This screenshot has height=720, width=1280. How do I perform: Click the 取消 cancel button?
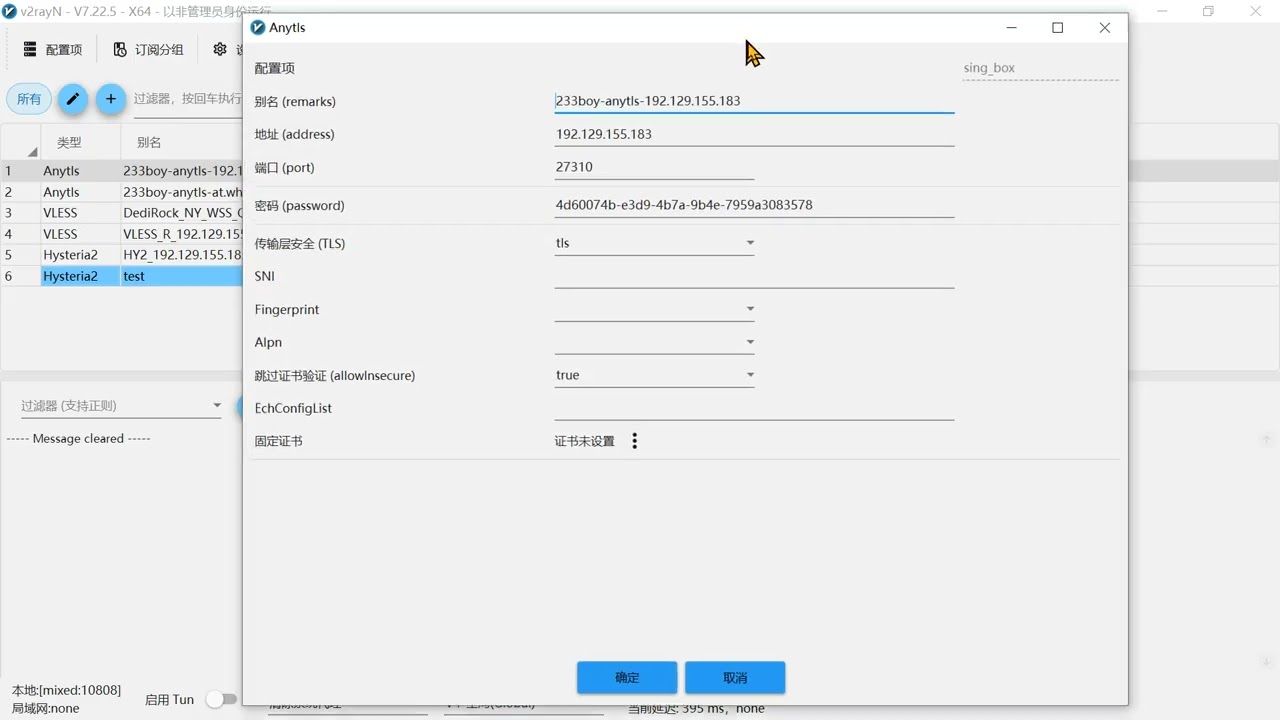[735, 677]
